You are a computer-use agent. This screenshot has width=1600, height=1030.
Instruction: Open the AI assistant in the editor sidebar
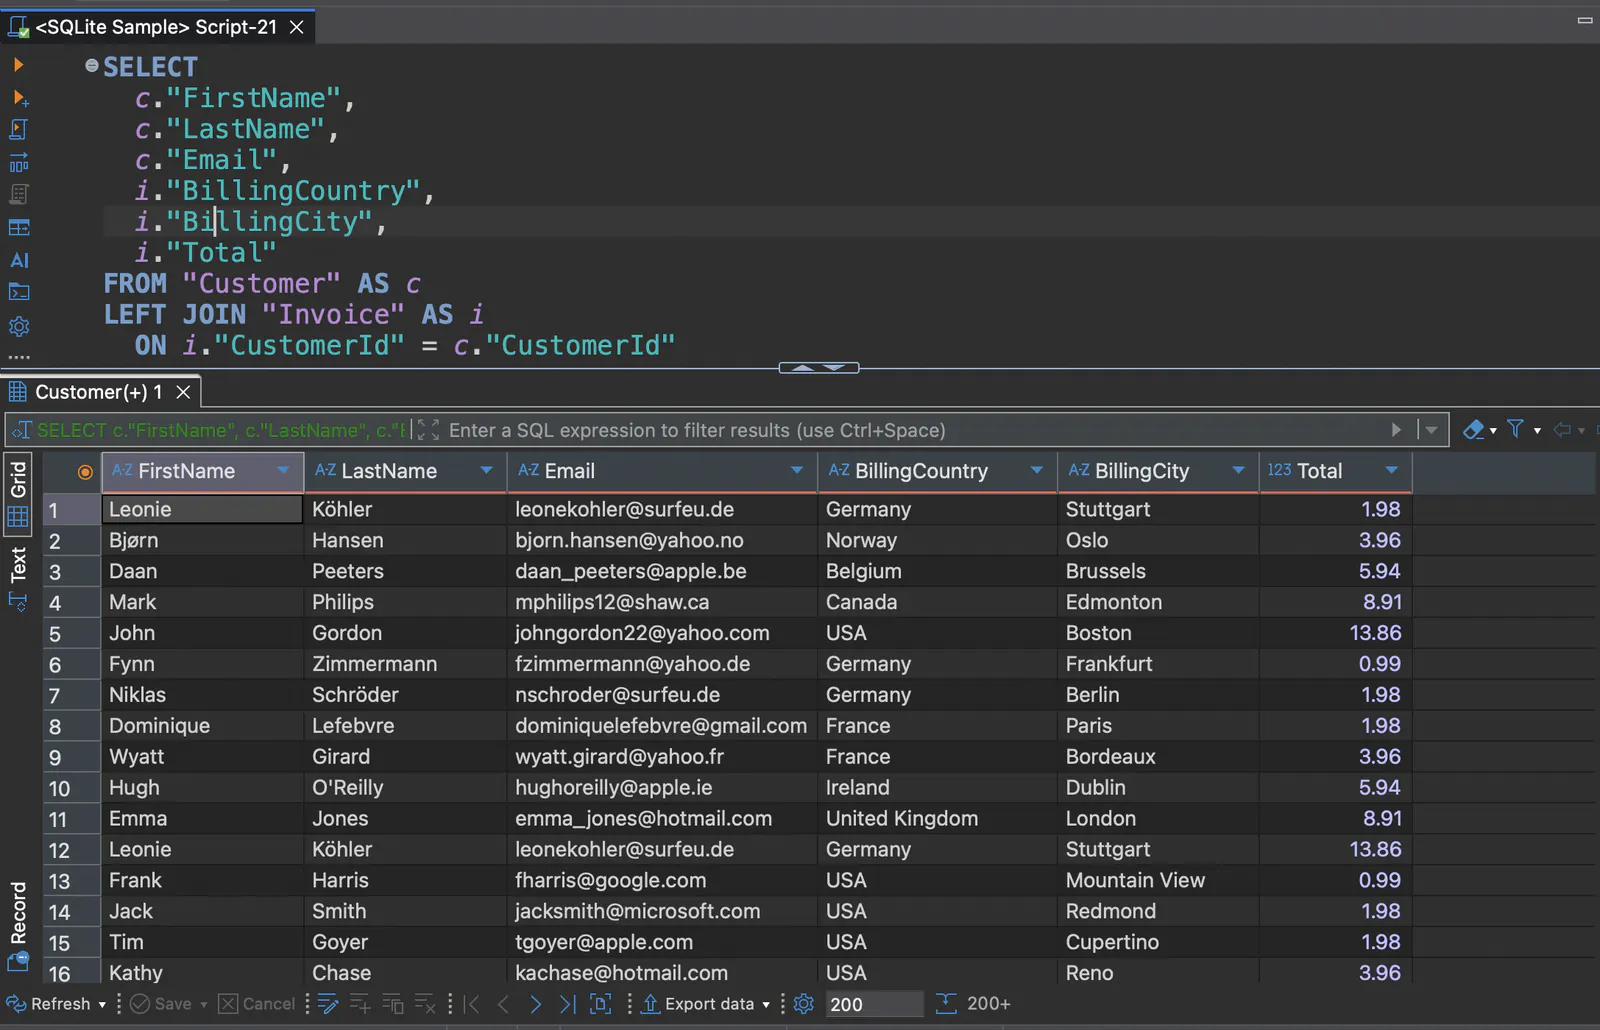pos(19,260)
